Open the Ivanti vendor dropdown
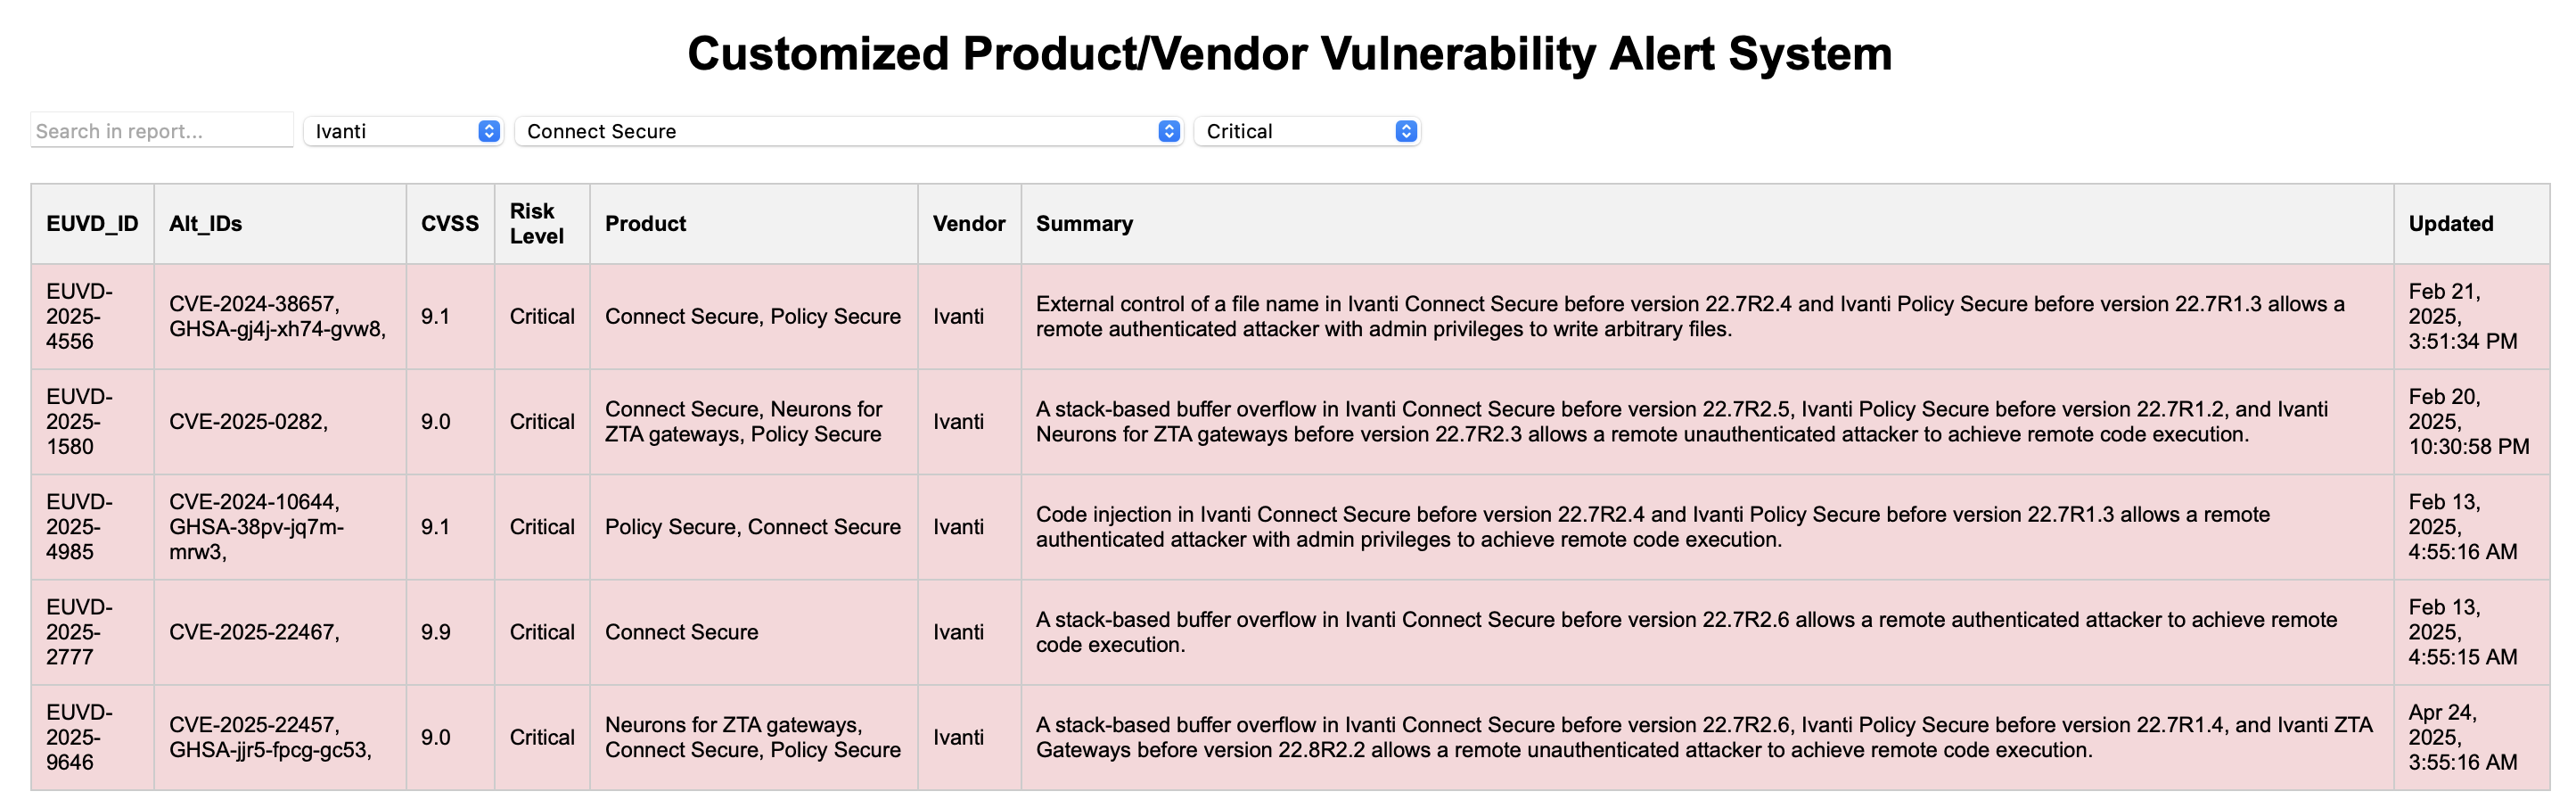Viewport: 2576px width, 808px height. click(x=403, y=131)
